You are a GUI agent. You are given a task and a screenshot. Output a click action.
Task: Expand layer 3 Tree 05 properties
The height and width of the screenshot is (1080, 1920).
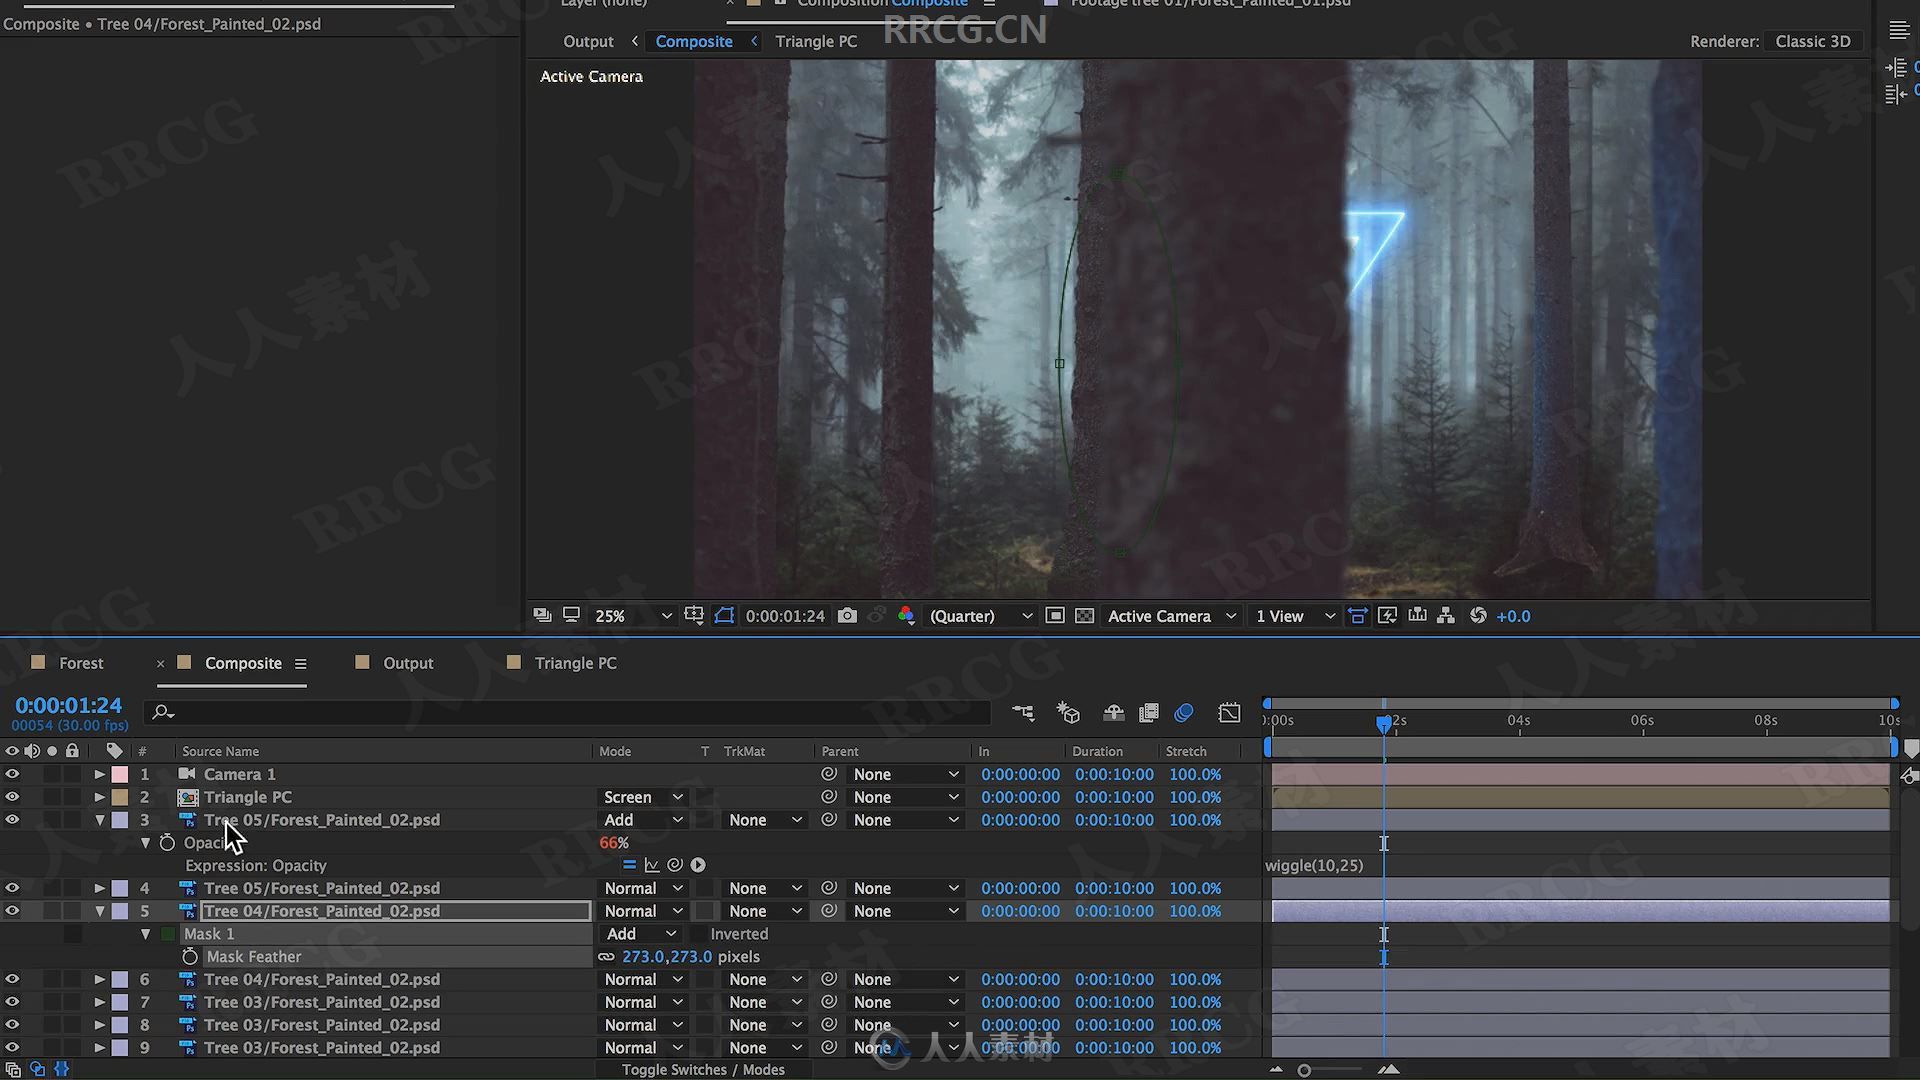click(x=99, y=819)
